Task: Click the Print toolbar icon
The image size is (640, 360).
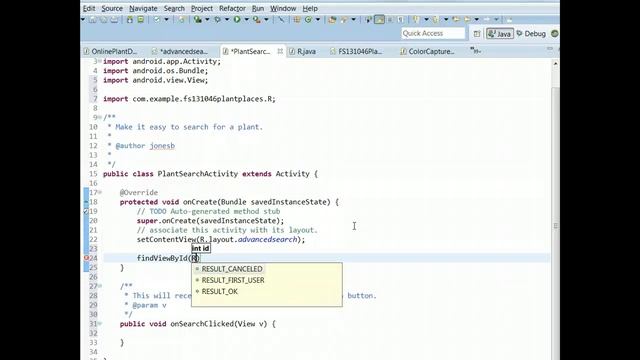Action: tap(114, 20)
